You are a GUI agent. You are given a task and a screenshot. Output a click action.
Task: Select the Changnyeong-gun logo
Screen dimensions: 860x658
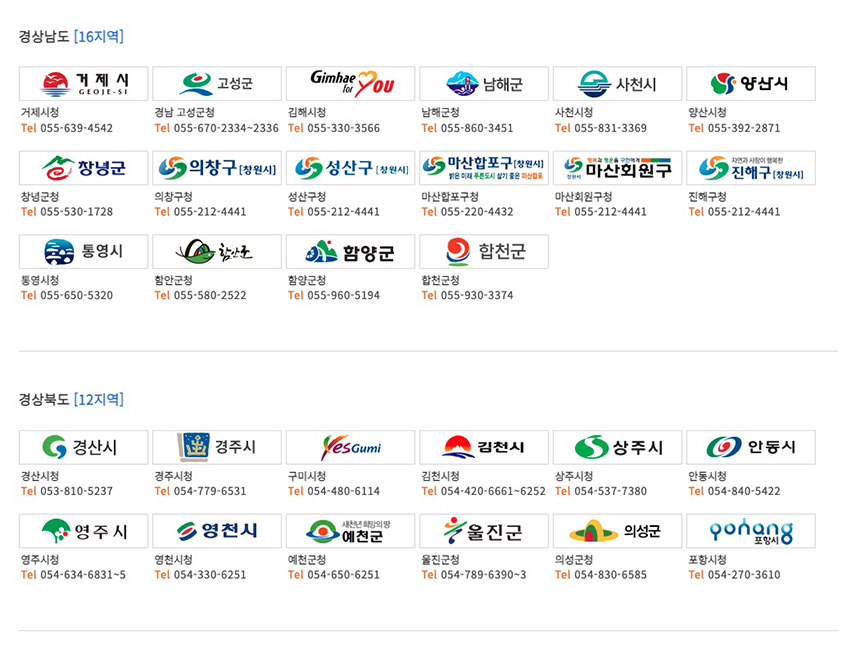coord(83,168)
